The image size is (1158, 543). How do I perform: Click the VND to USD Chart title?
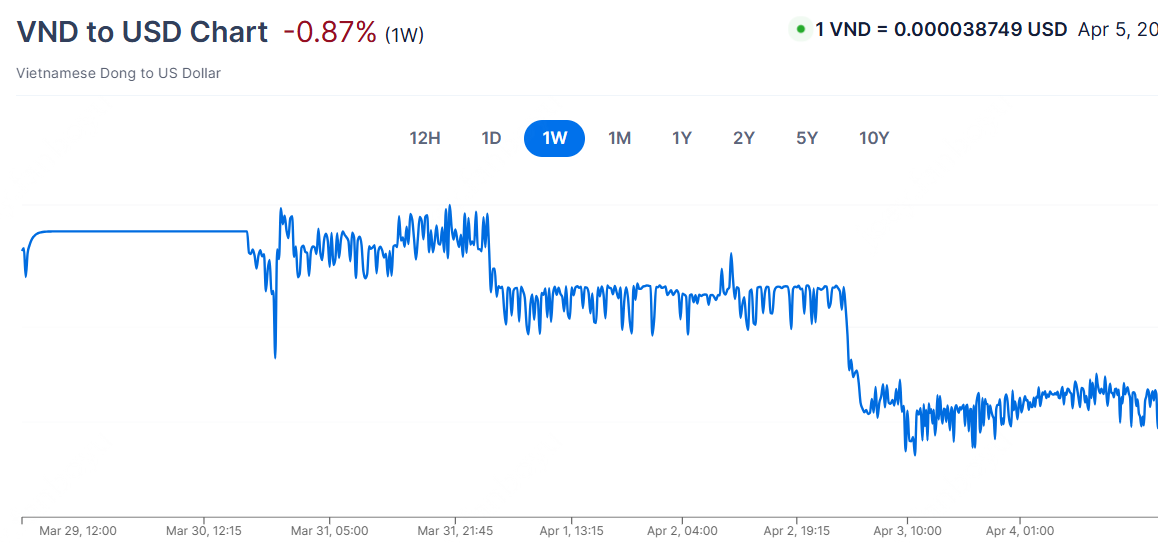pyautogui.click(x=142, y=32)
